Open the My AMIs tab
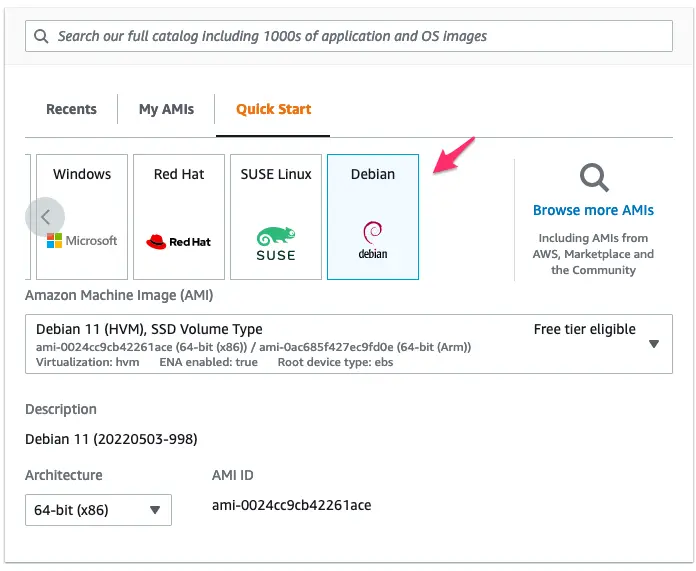 coord(166,109)
